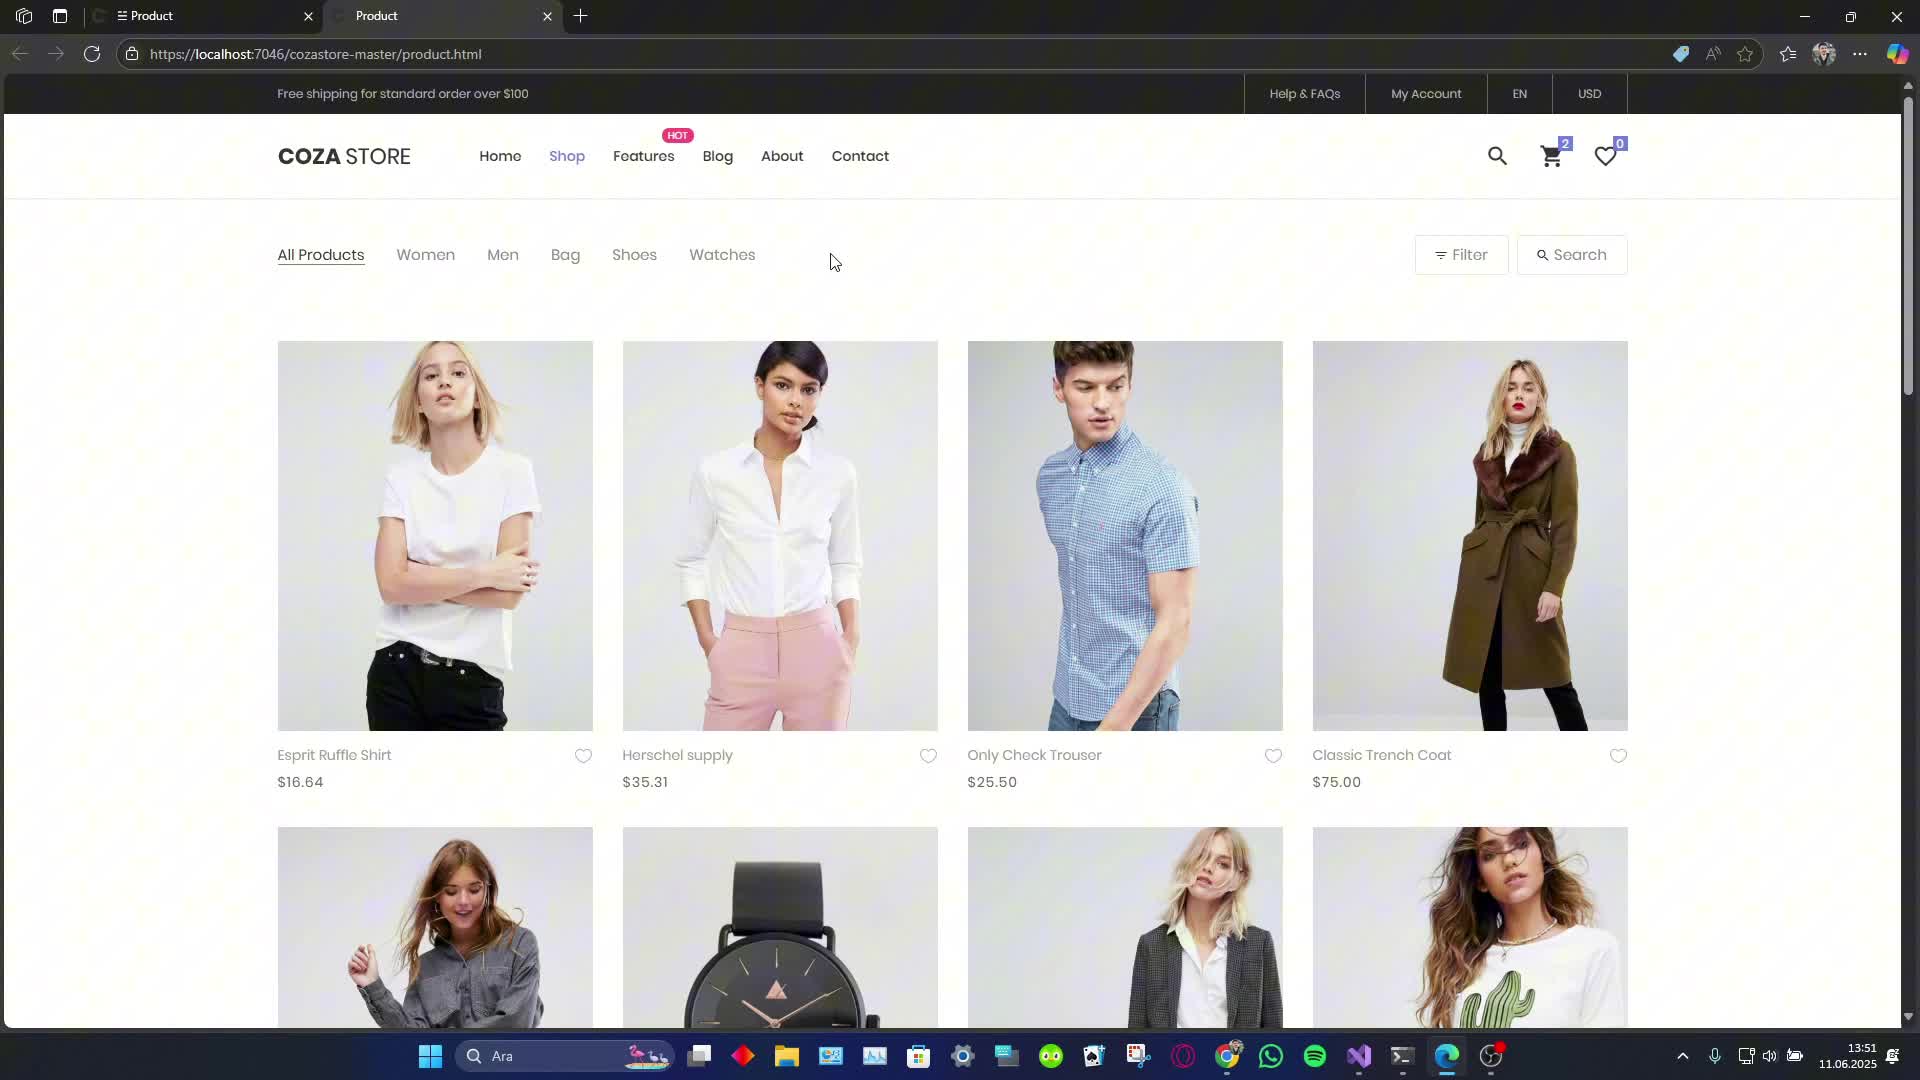Screen dimensions: 1920x1080
Task: Open Spotify from taskbar
Action: coord(1315,1056)
